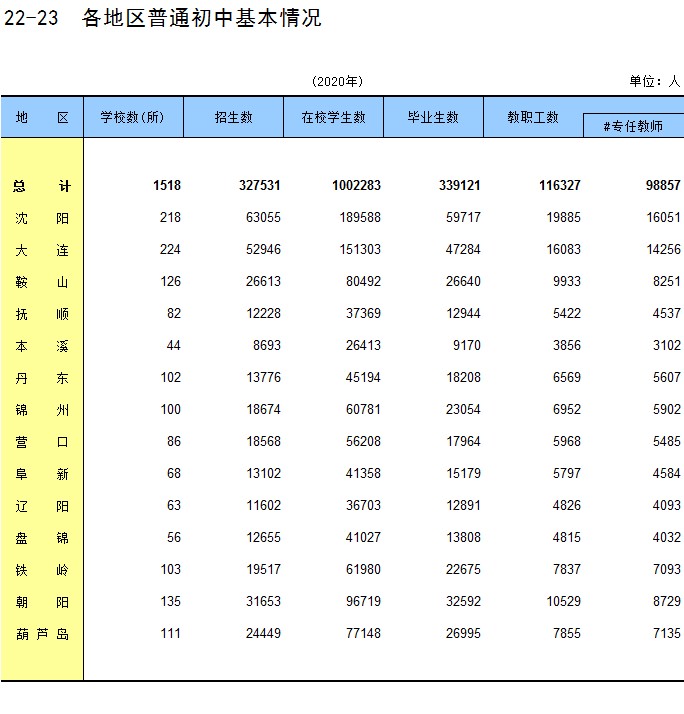Select the 沈阳 row label
This screenshot has width=684, height=714.
[42, 218]
